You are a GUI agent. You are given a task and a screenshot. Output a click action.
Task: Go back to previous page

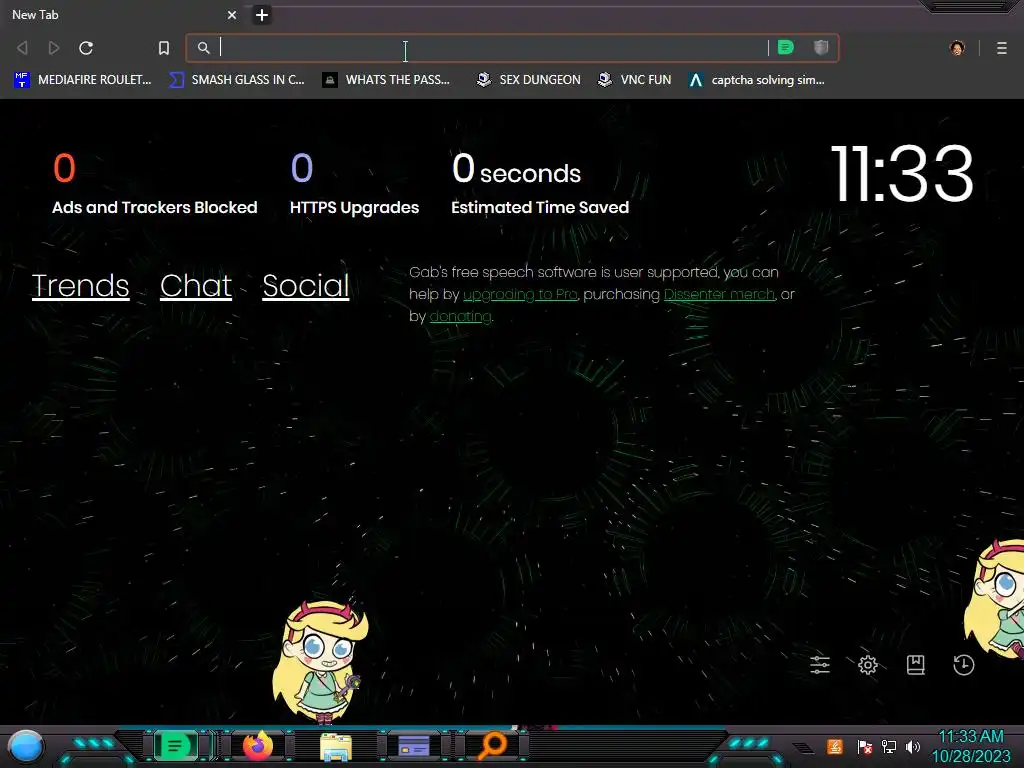click(x=22, y=48)
